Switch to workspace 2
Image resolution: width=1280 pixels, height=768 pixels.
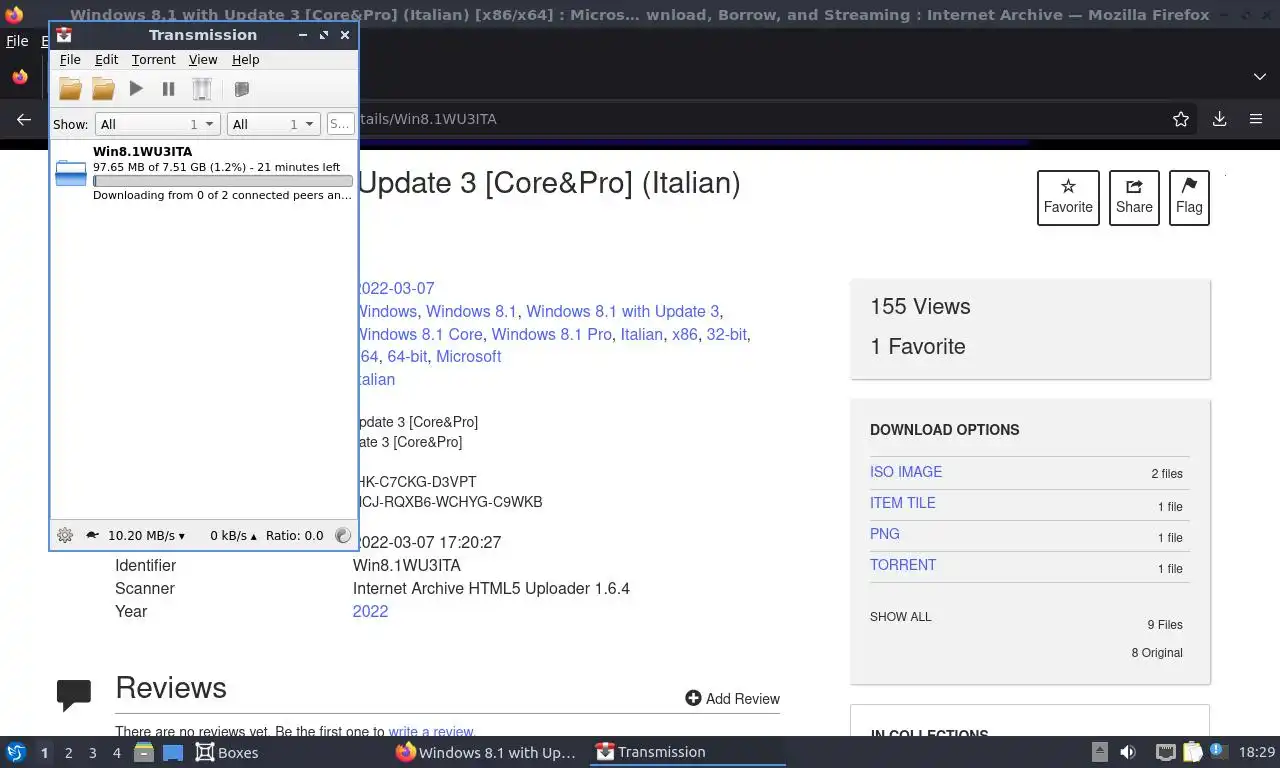[x=68, y=753]
